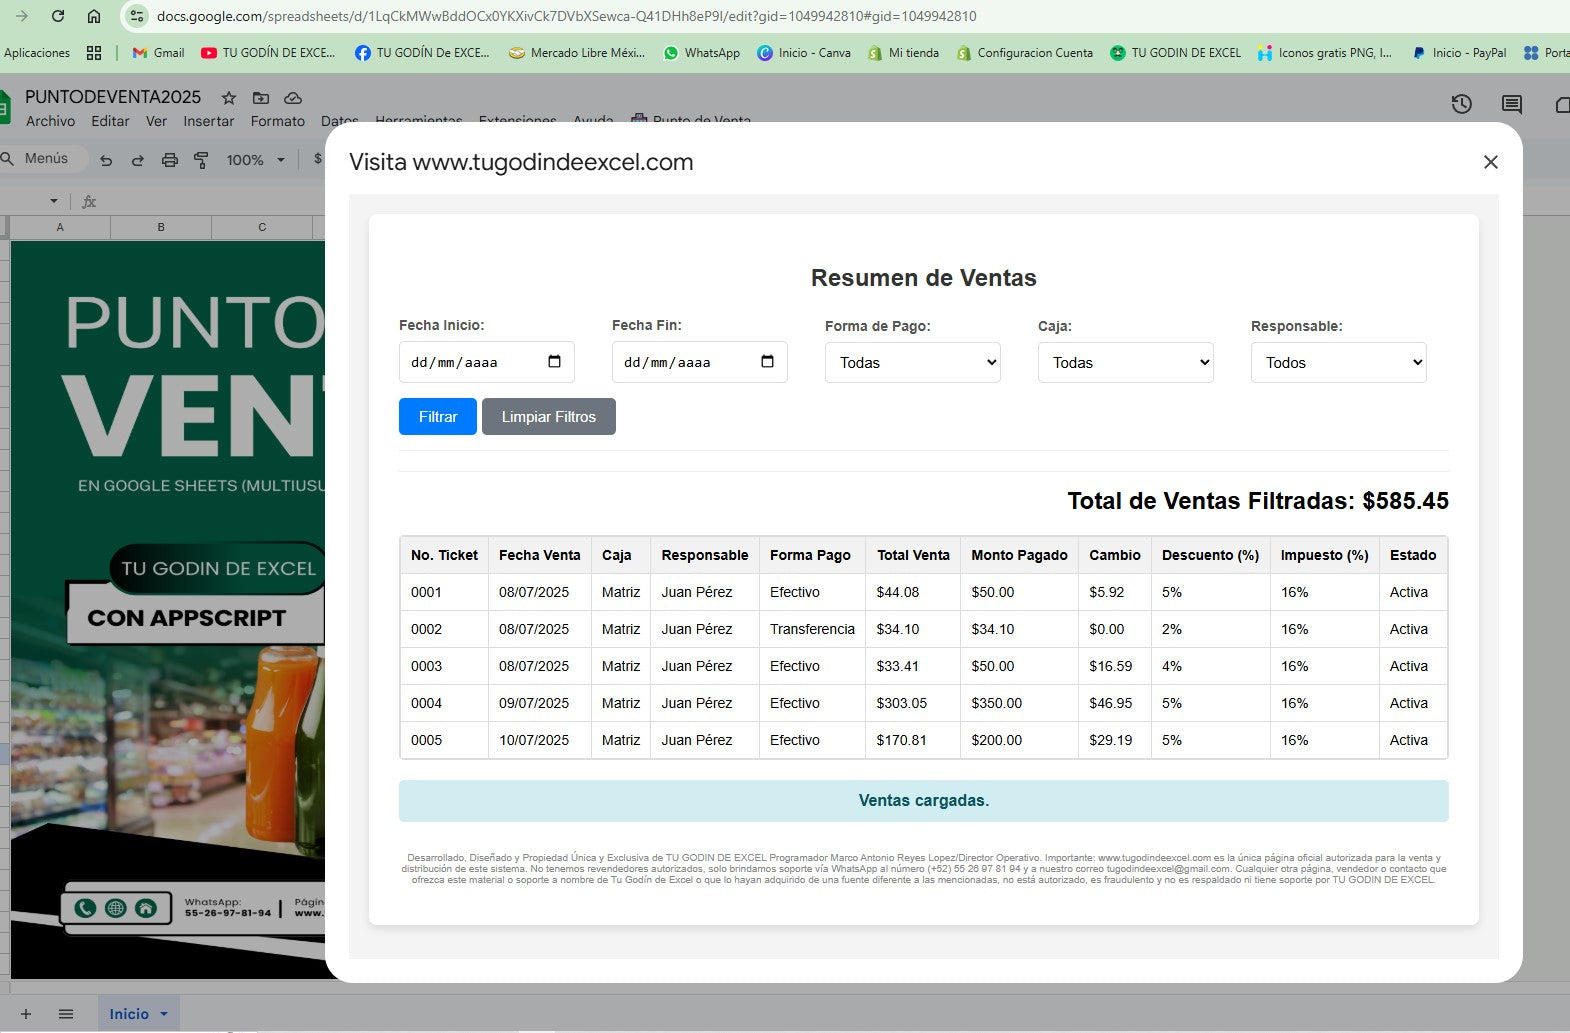
Task: Go to browser home page icon
Action: tap(94, 16)
